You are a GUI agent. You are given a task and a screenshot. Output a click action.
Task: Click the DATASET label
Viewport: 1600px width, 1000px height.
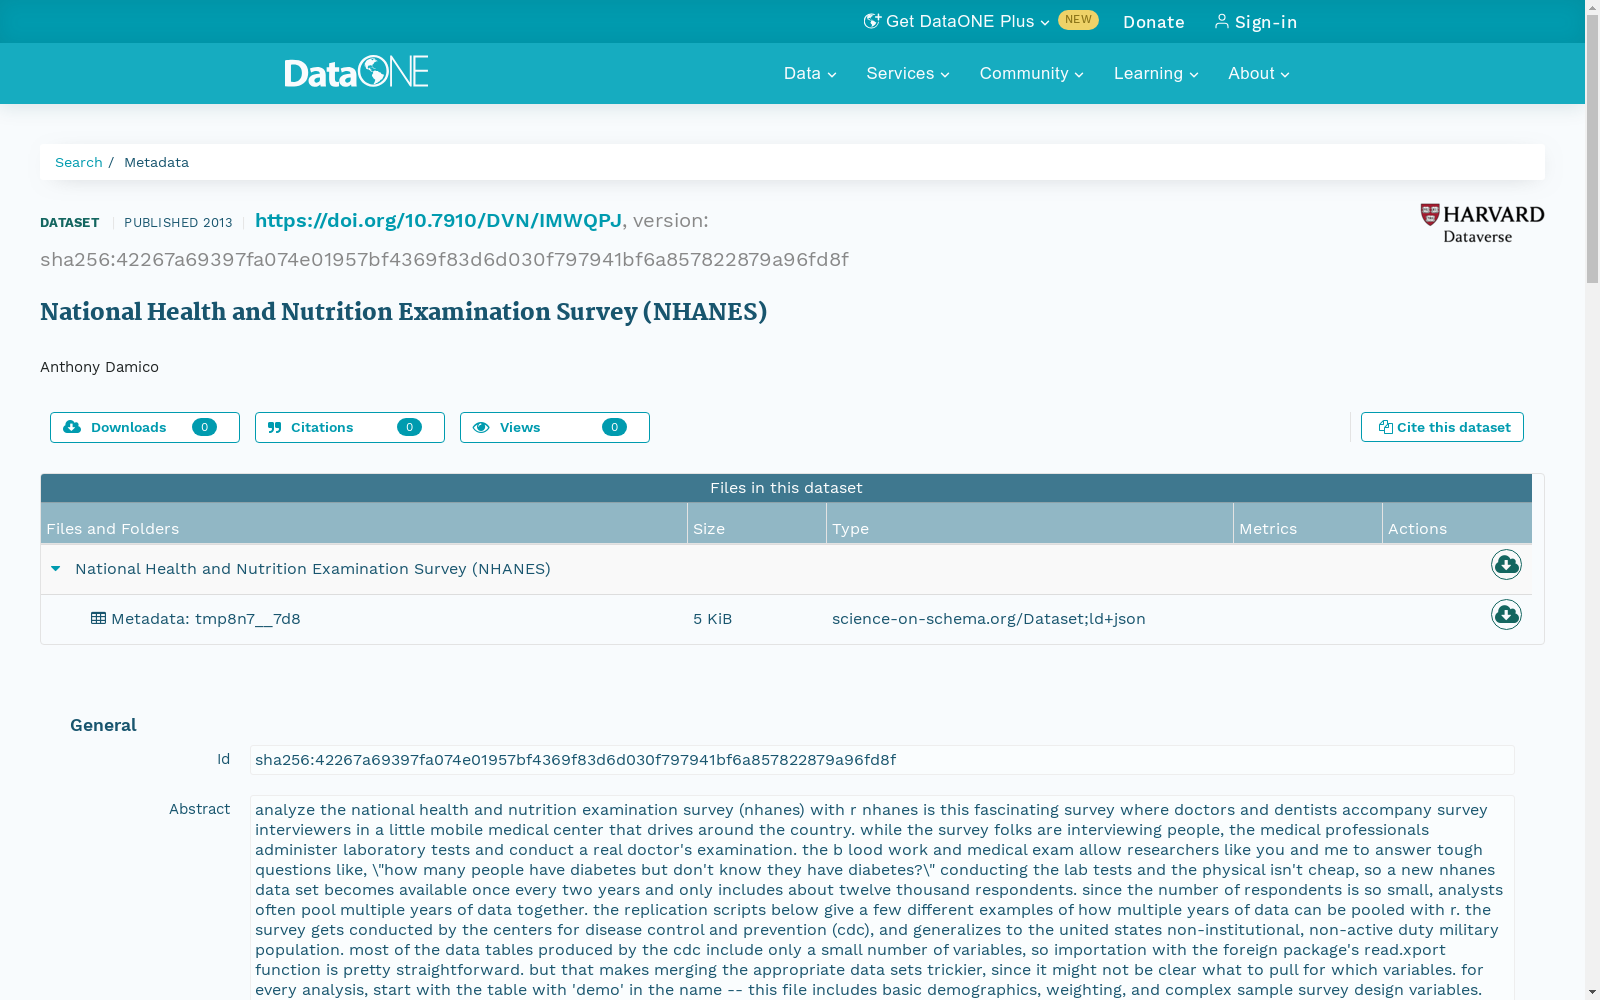pyautogui.click(x=70, y=223)
